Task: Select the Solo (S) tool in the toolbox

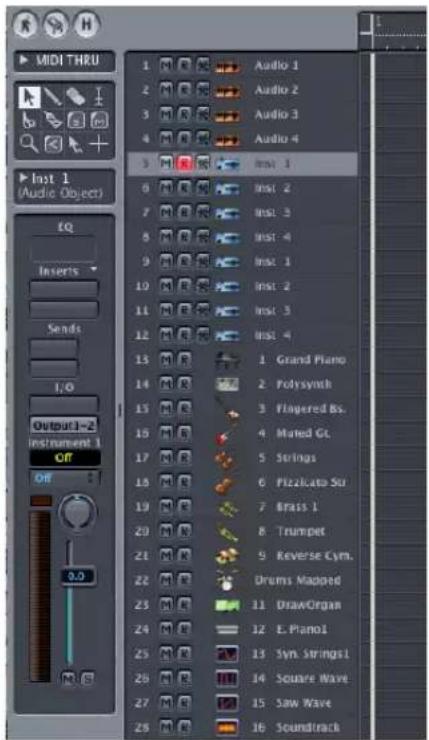Action: pos(76,120)
